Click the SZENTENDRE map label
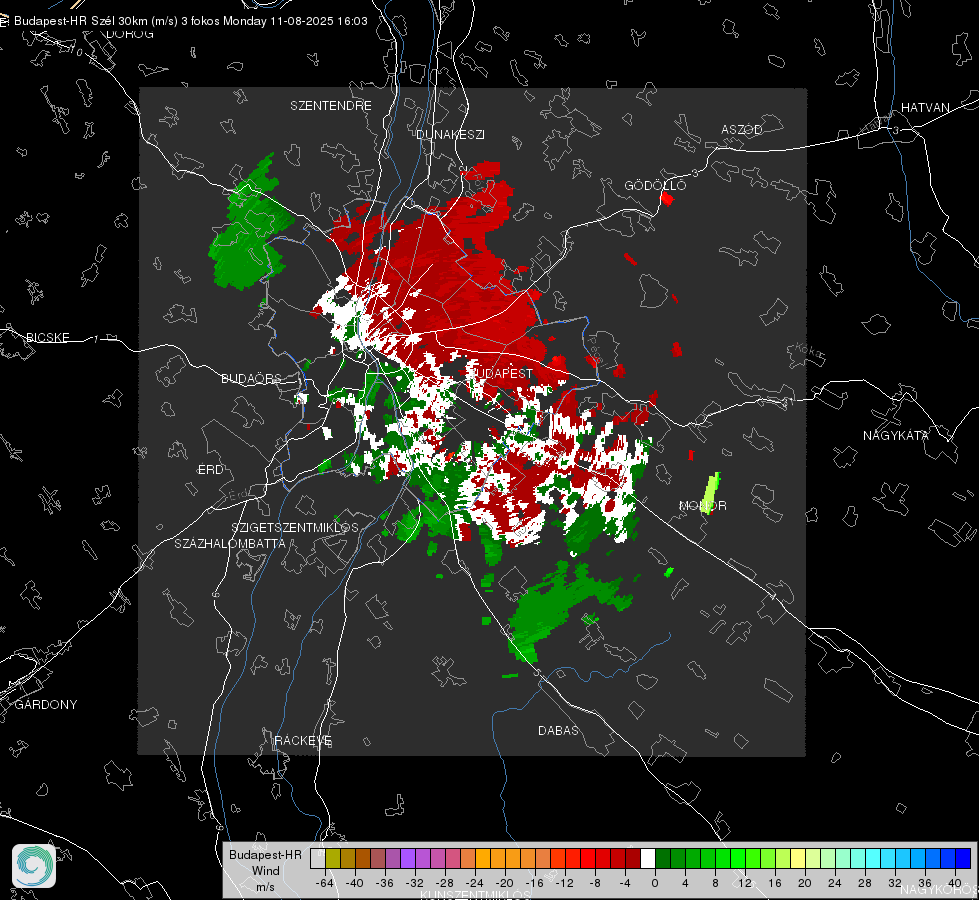 pos(331,106)
